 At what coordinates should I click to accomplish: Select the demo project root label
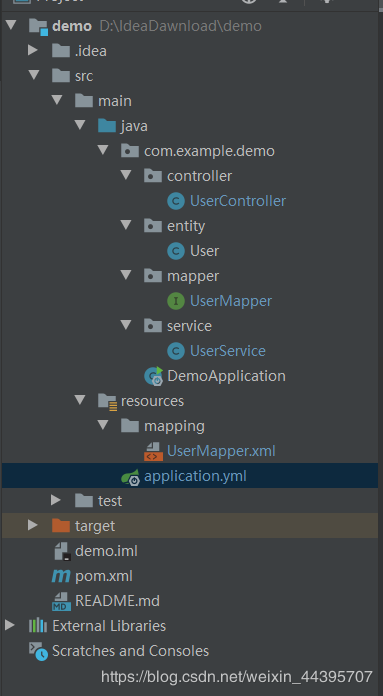[72, 26]
